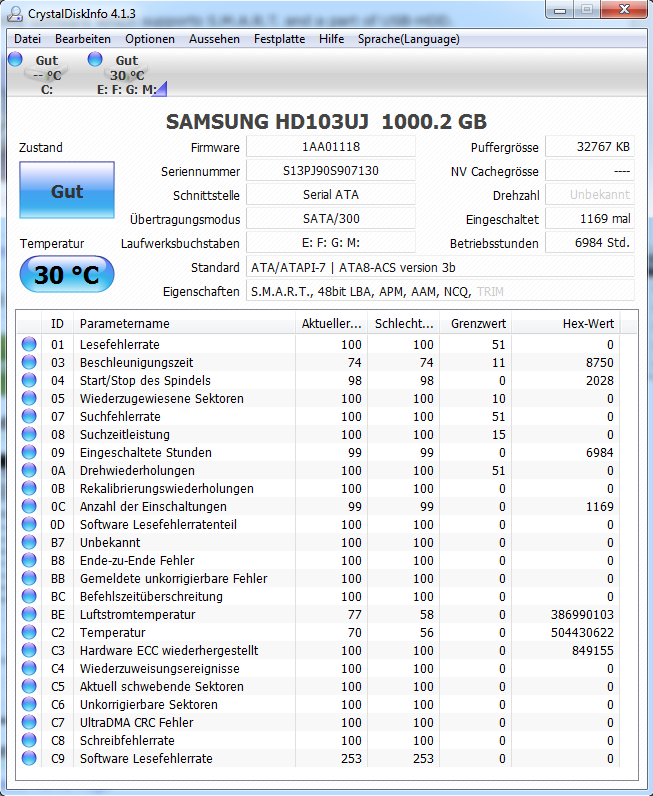Open the Aussehen menu

tap(214, 39)
